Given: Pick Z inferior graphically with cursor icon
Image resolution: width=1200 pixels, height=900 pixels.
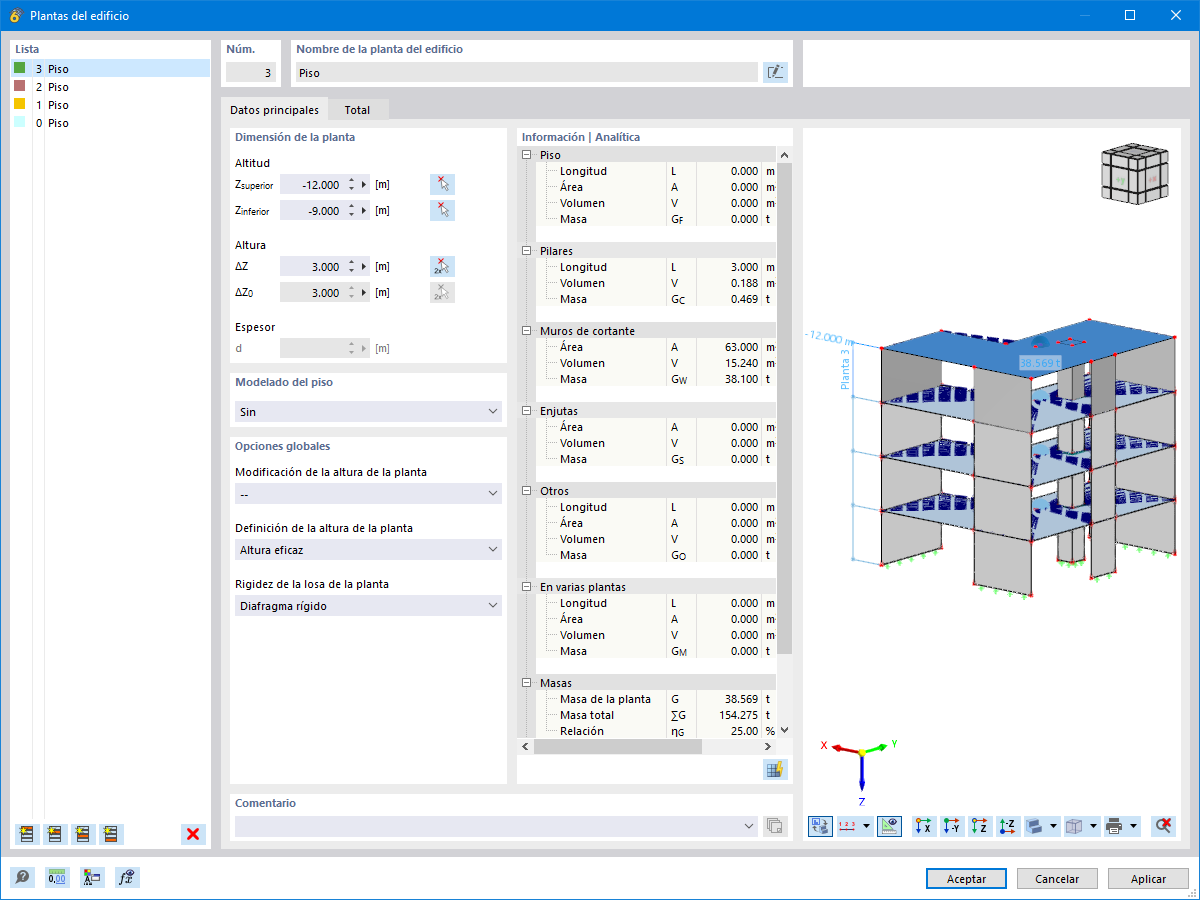Looking at the screenshot, I should (442, 210).
